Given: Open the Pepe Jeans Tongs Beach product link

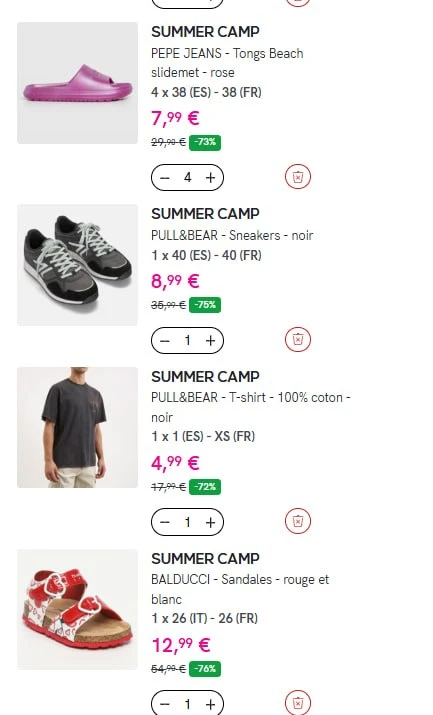Looking at the screenshot, I should 227,63.
